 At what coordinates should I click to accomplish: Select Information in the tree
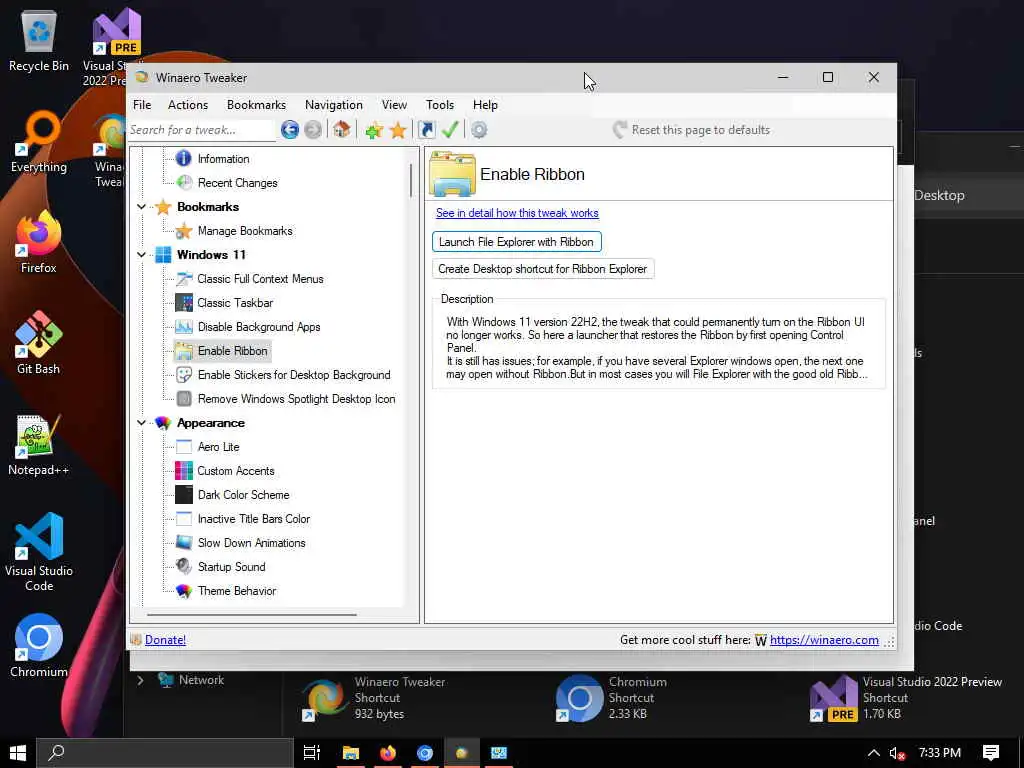tap(223, 159)
